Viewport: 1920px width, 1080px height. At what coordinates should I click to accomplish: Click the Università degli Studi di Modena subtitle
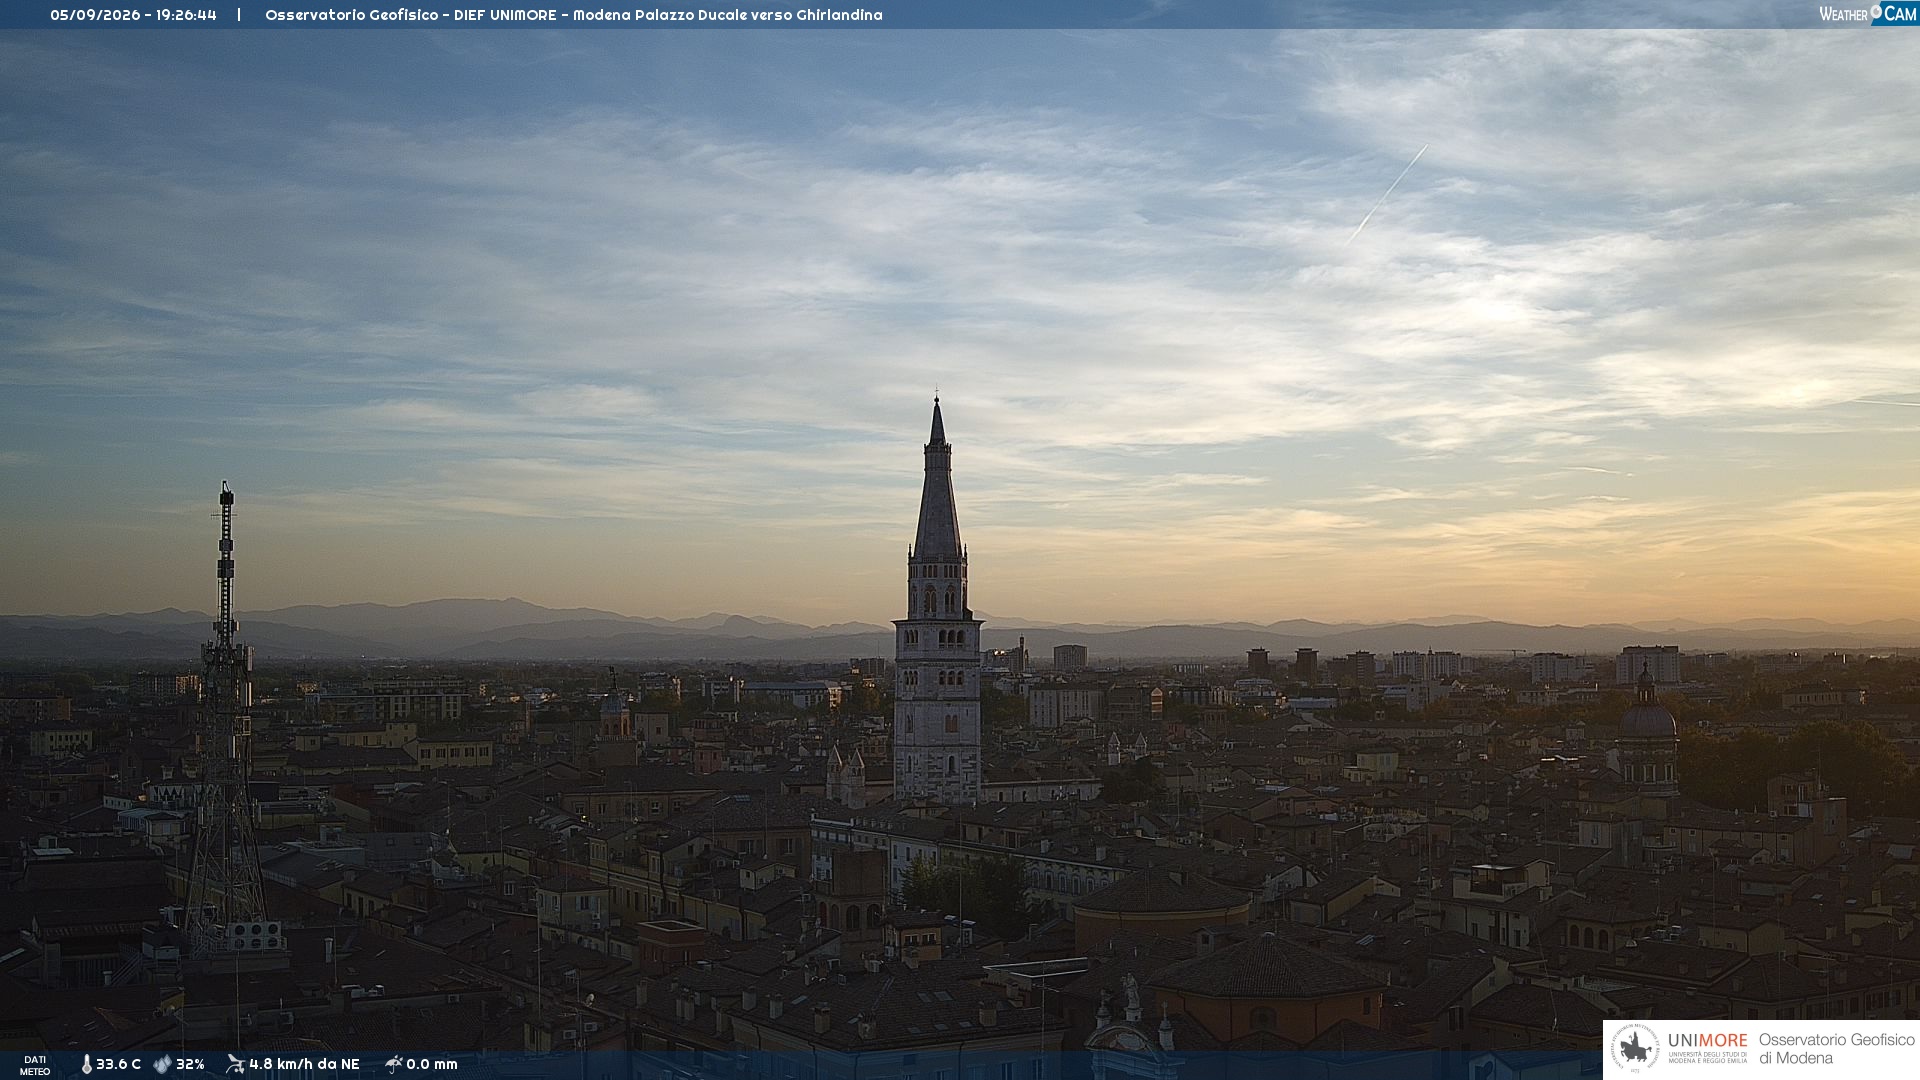click(1708, 1058)
